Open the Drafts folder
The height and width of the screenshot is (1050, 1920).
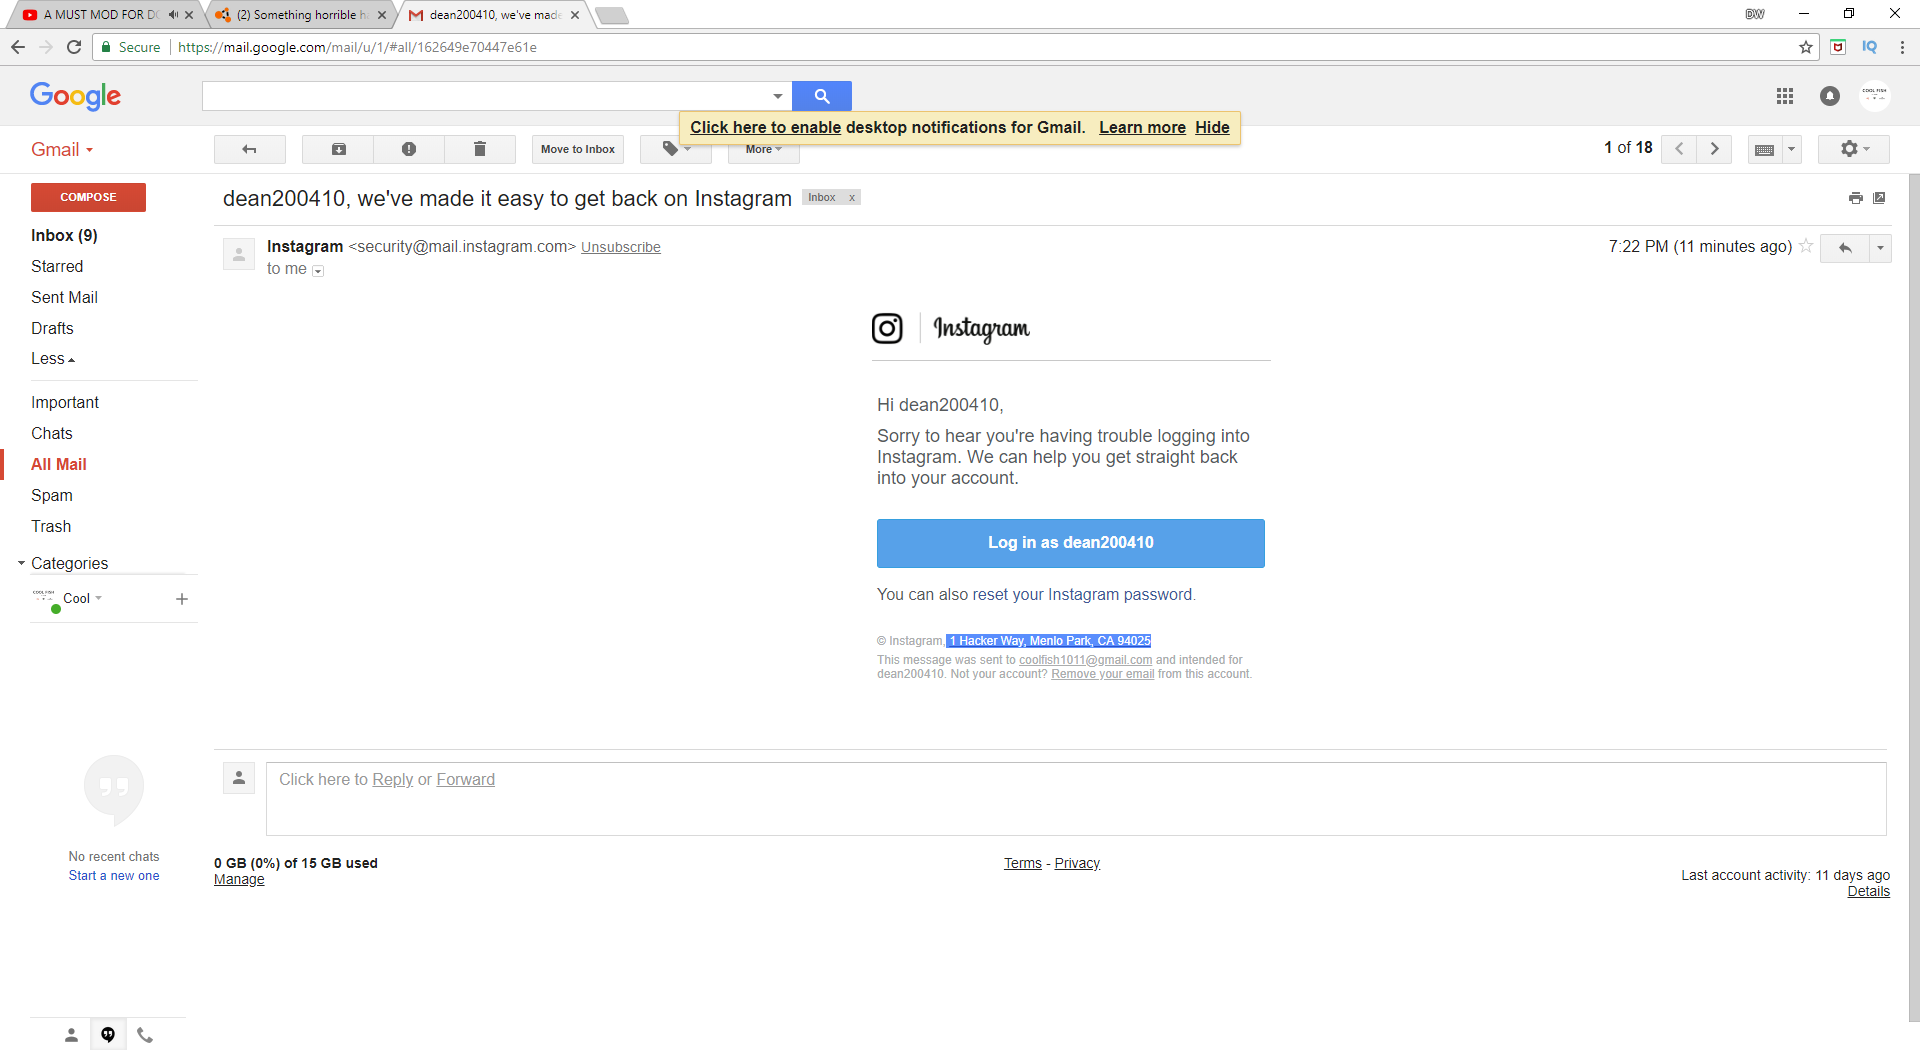52,329
